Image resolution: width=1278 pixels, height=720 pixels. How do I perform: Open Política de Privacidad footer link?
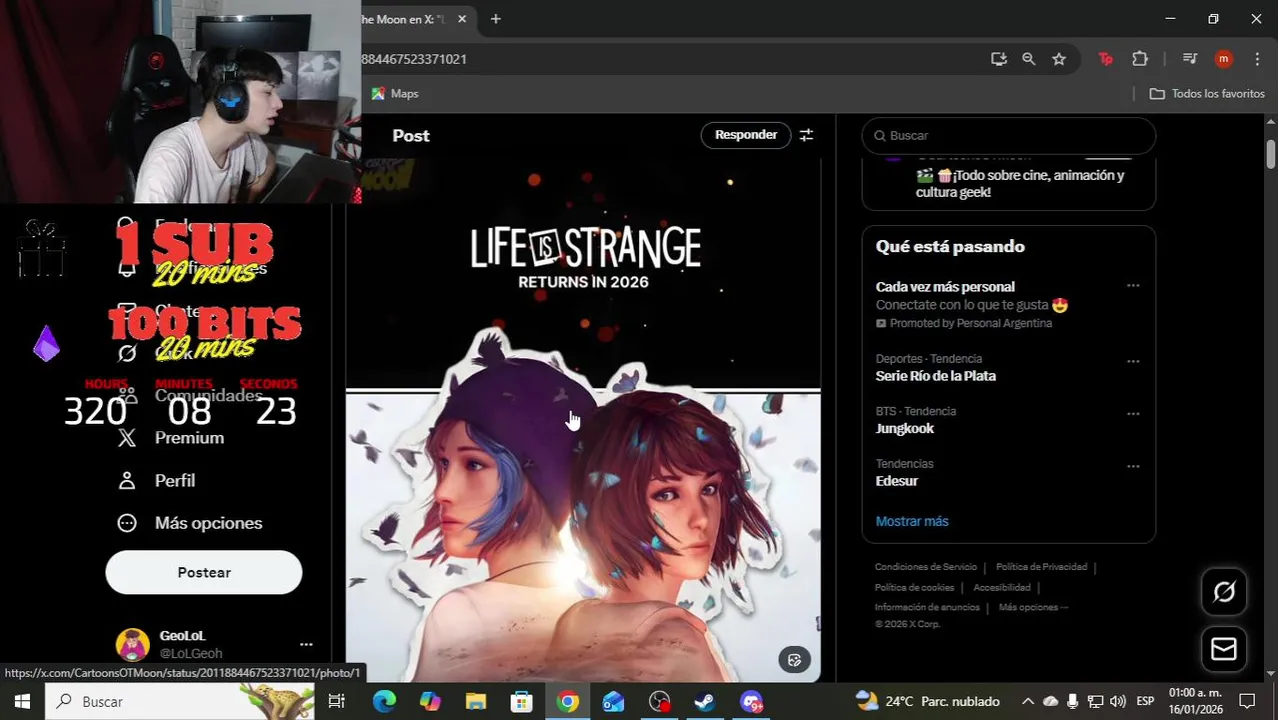1041,567
